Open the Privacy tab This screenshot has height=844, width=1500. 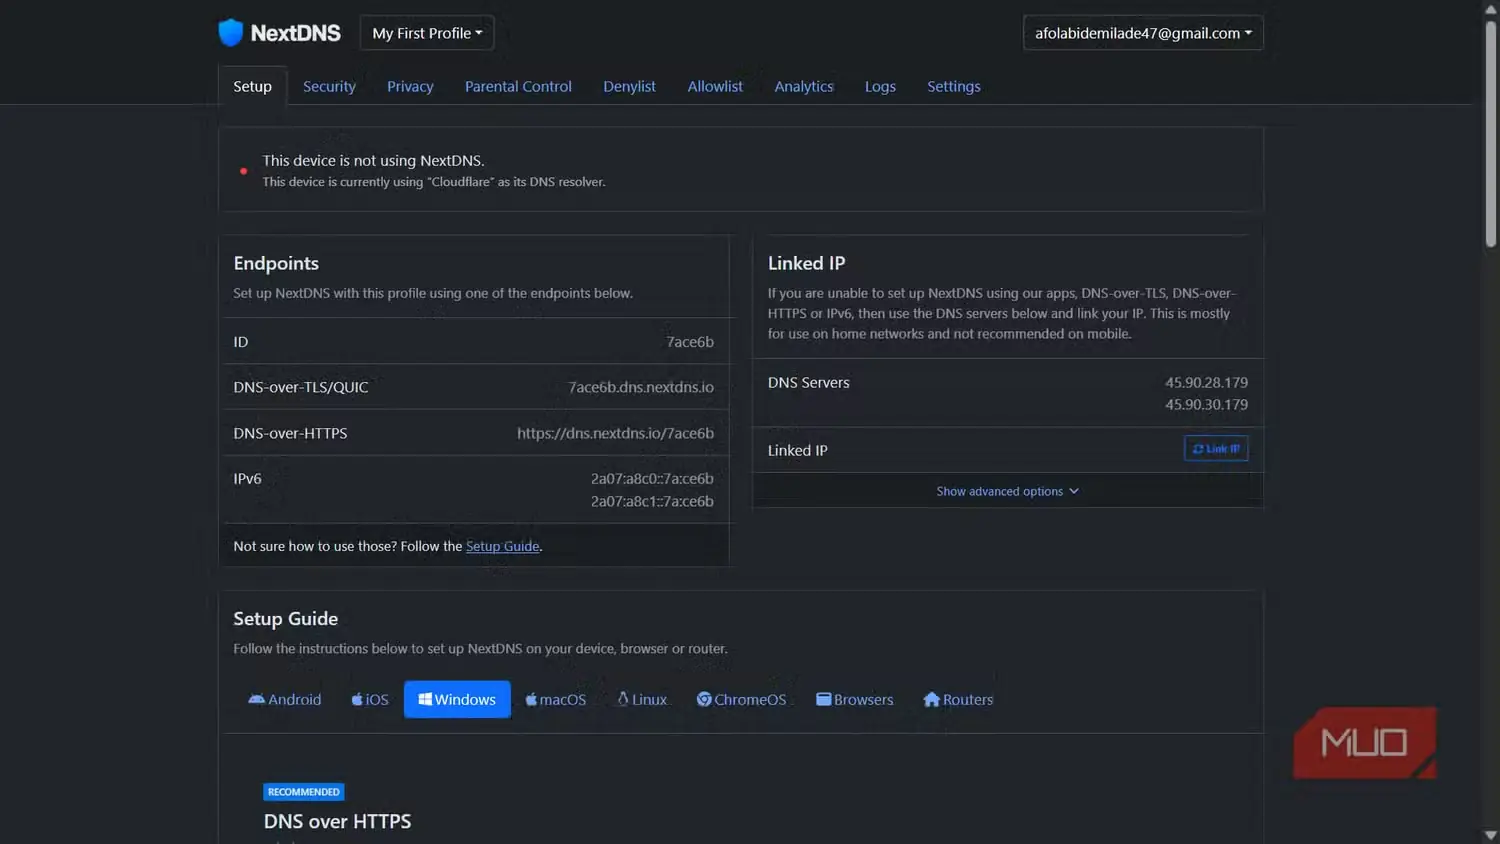tap(410, 86)
